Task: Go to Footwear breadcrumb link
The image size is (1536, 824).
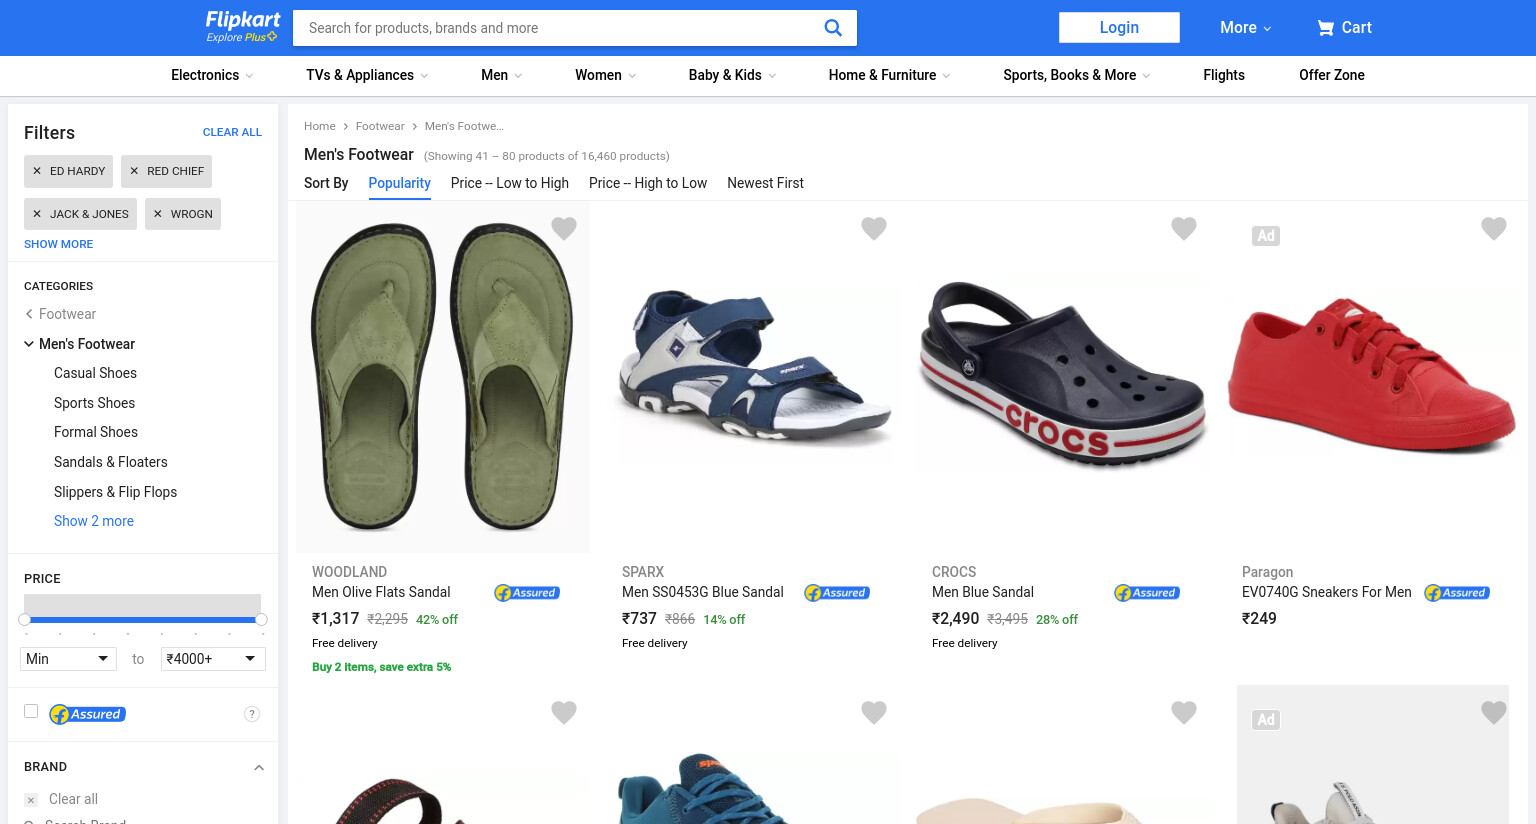Action: pyautogui.click(x=380, y=126)
